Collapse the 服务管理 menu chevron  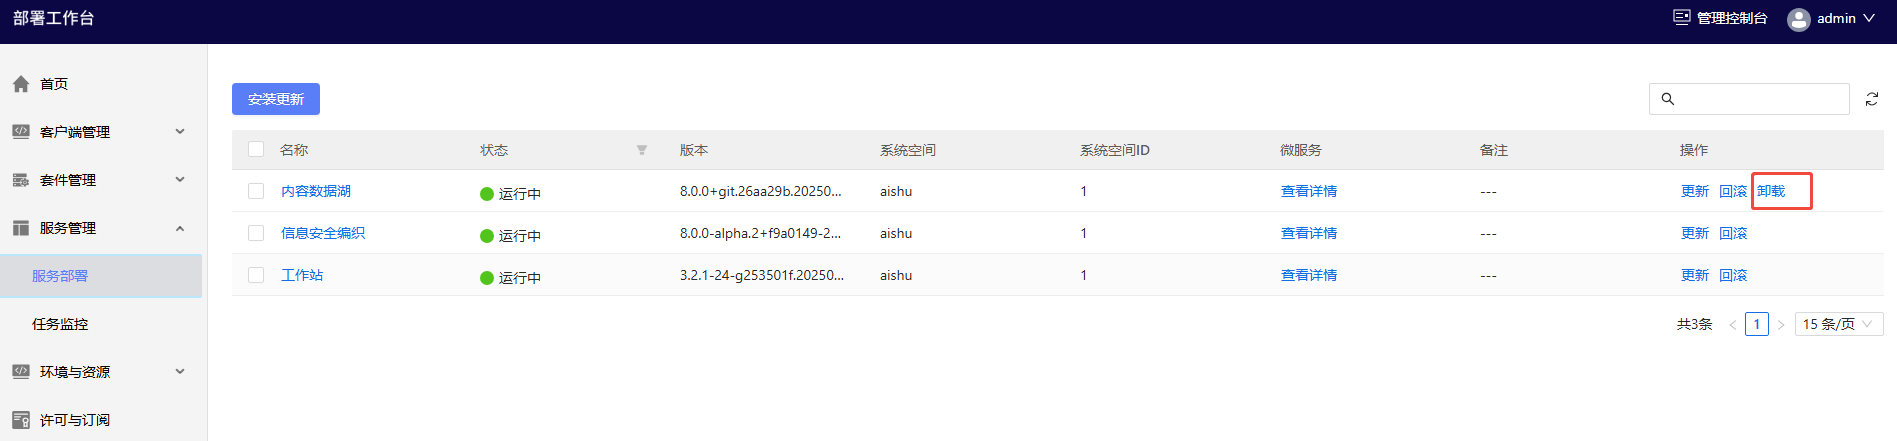(180, 228)
